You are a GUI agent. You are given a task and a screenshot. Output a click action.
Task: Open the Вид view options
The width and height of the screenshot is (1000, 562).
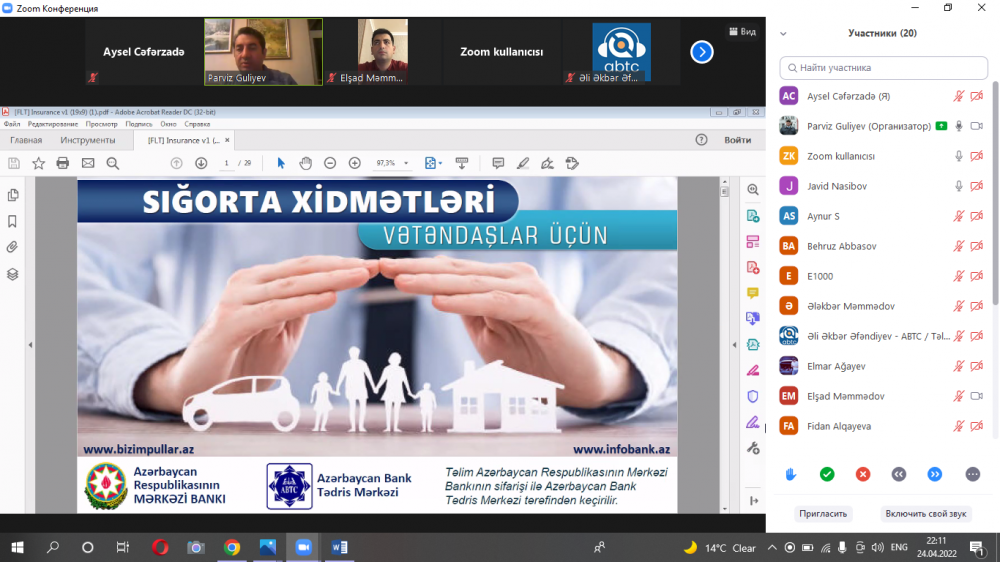coord(743,31)
